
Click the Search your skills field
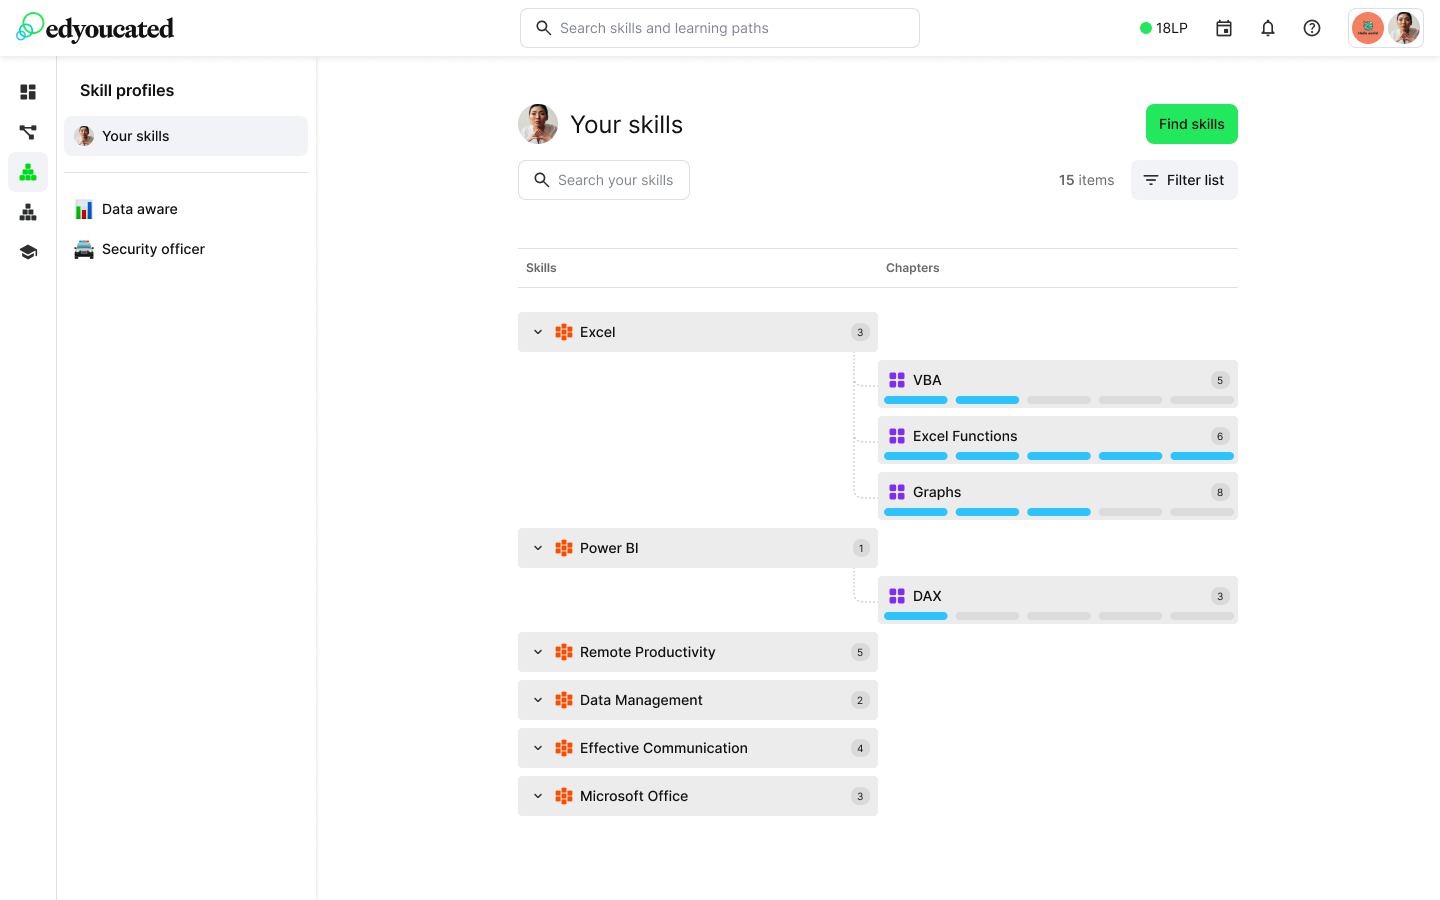pos(604,180)
